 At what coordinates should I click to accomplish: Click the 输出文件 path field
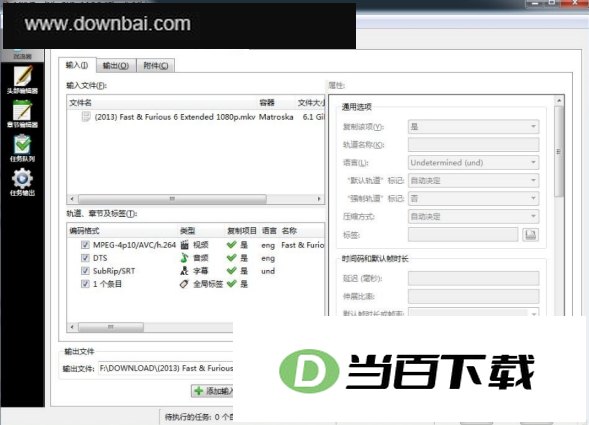tap(166, 368)
